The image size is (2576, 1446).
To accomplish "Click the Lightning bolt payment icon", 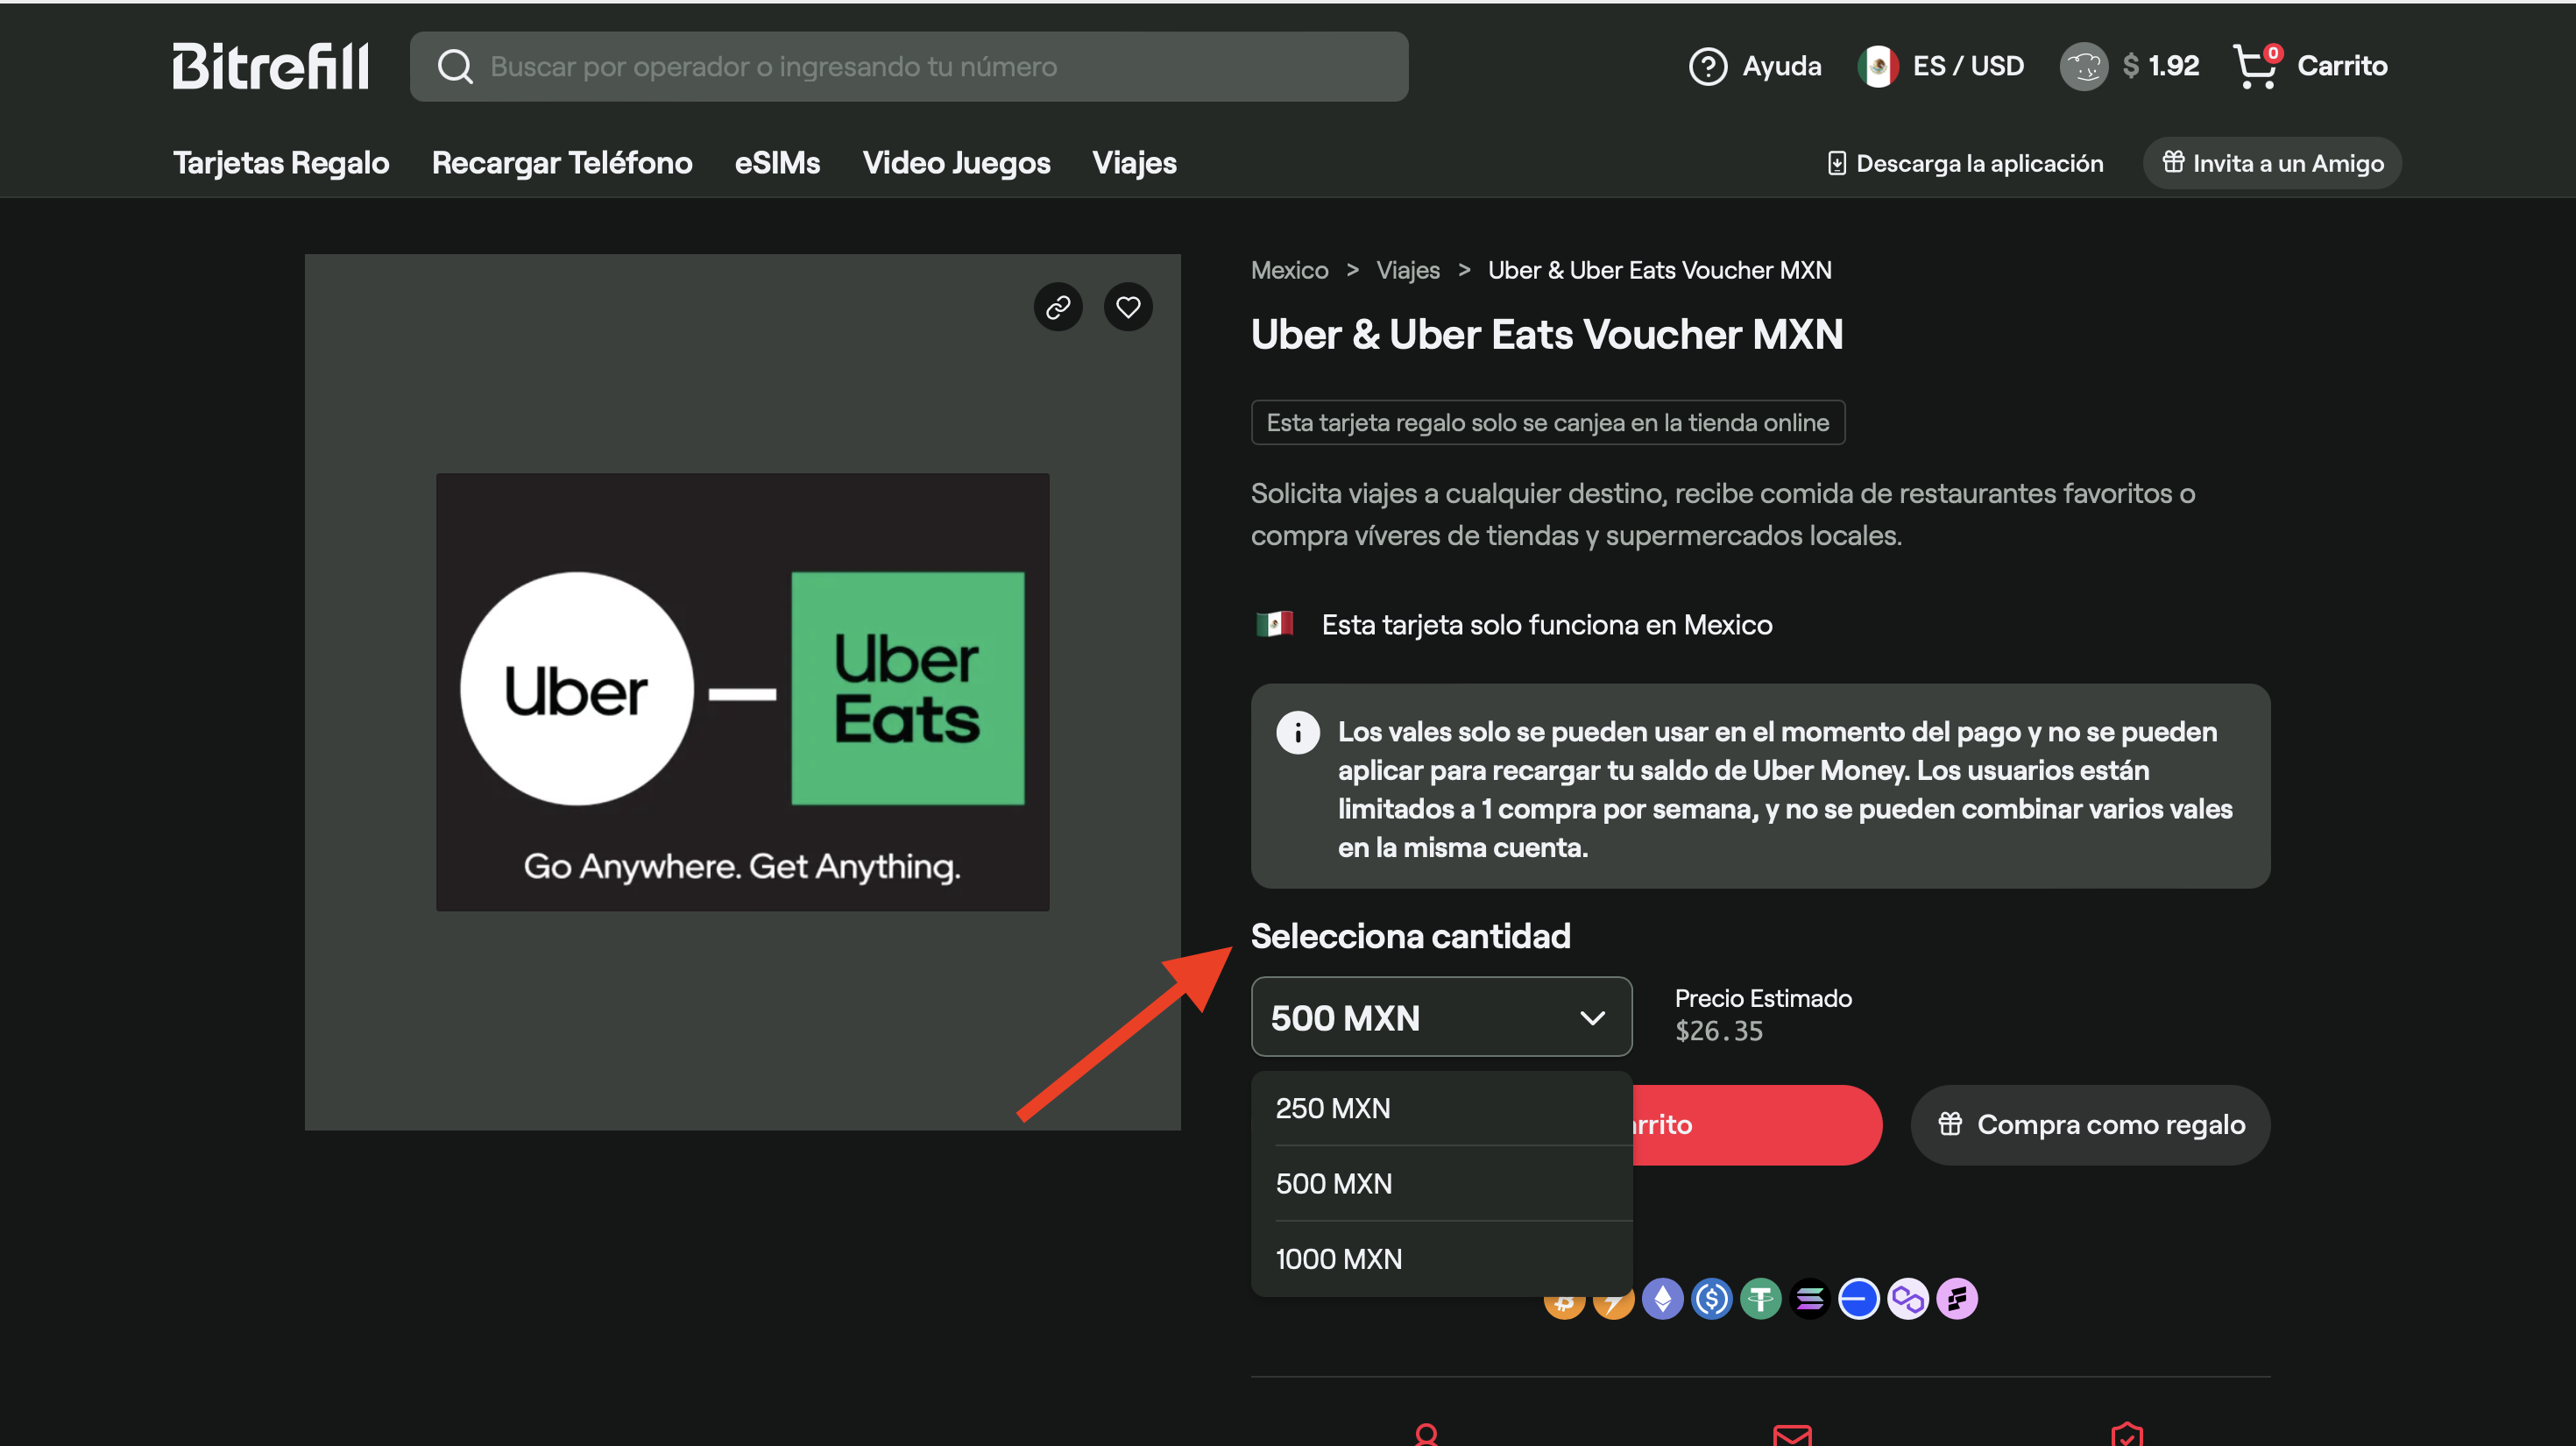I will pyautogui.click(x=1613, y=1307).
